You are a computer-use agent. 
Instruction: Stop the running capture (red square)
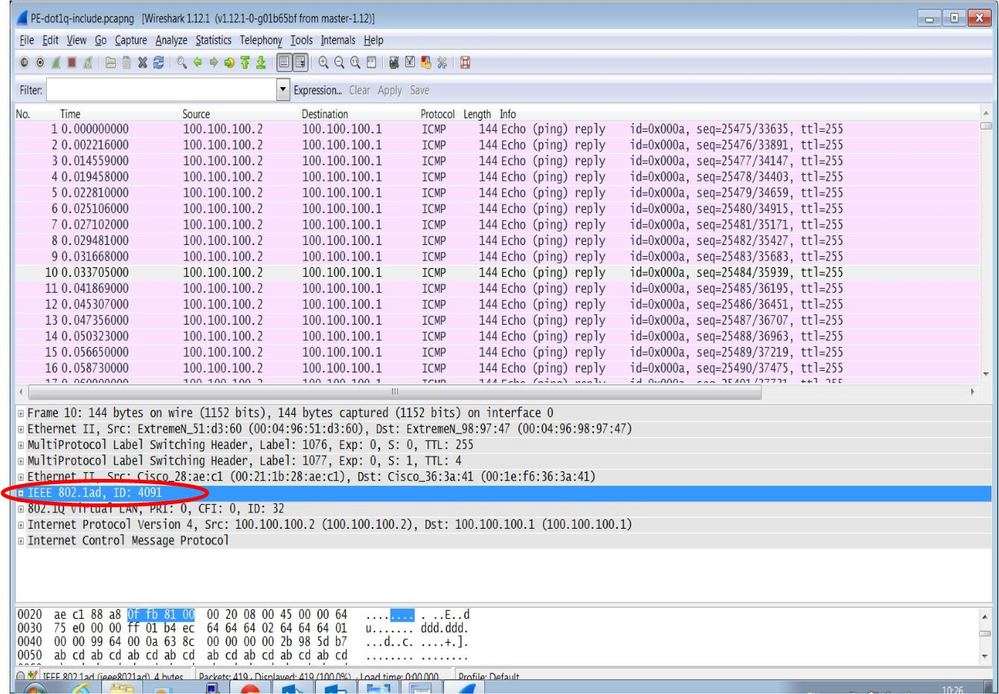(x=72, y=62)
